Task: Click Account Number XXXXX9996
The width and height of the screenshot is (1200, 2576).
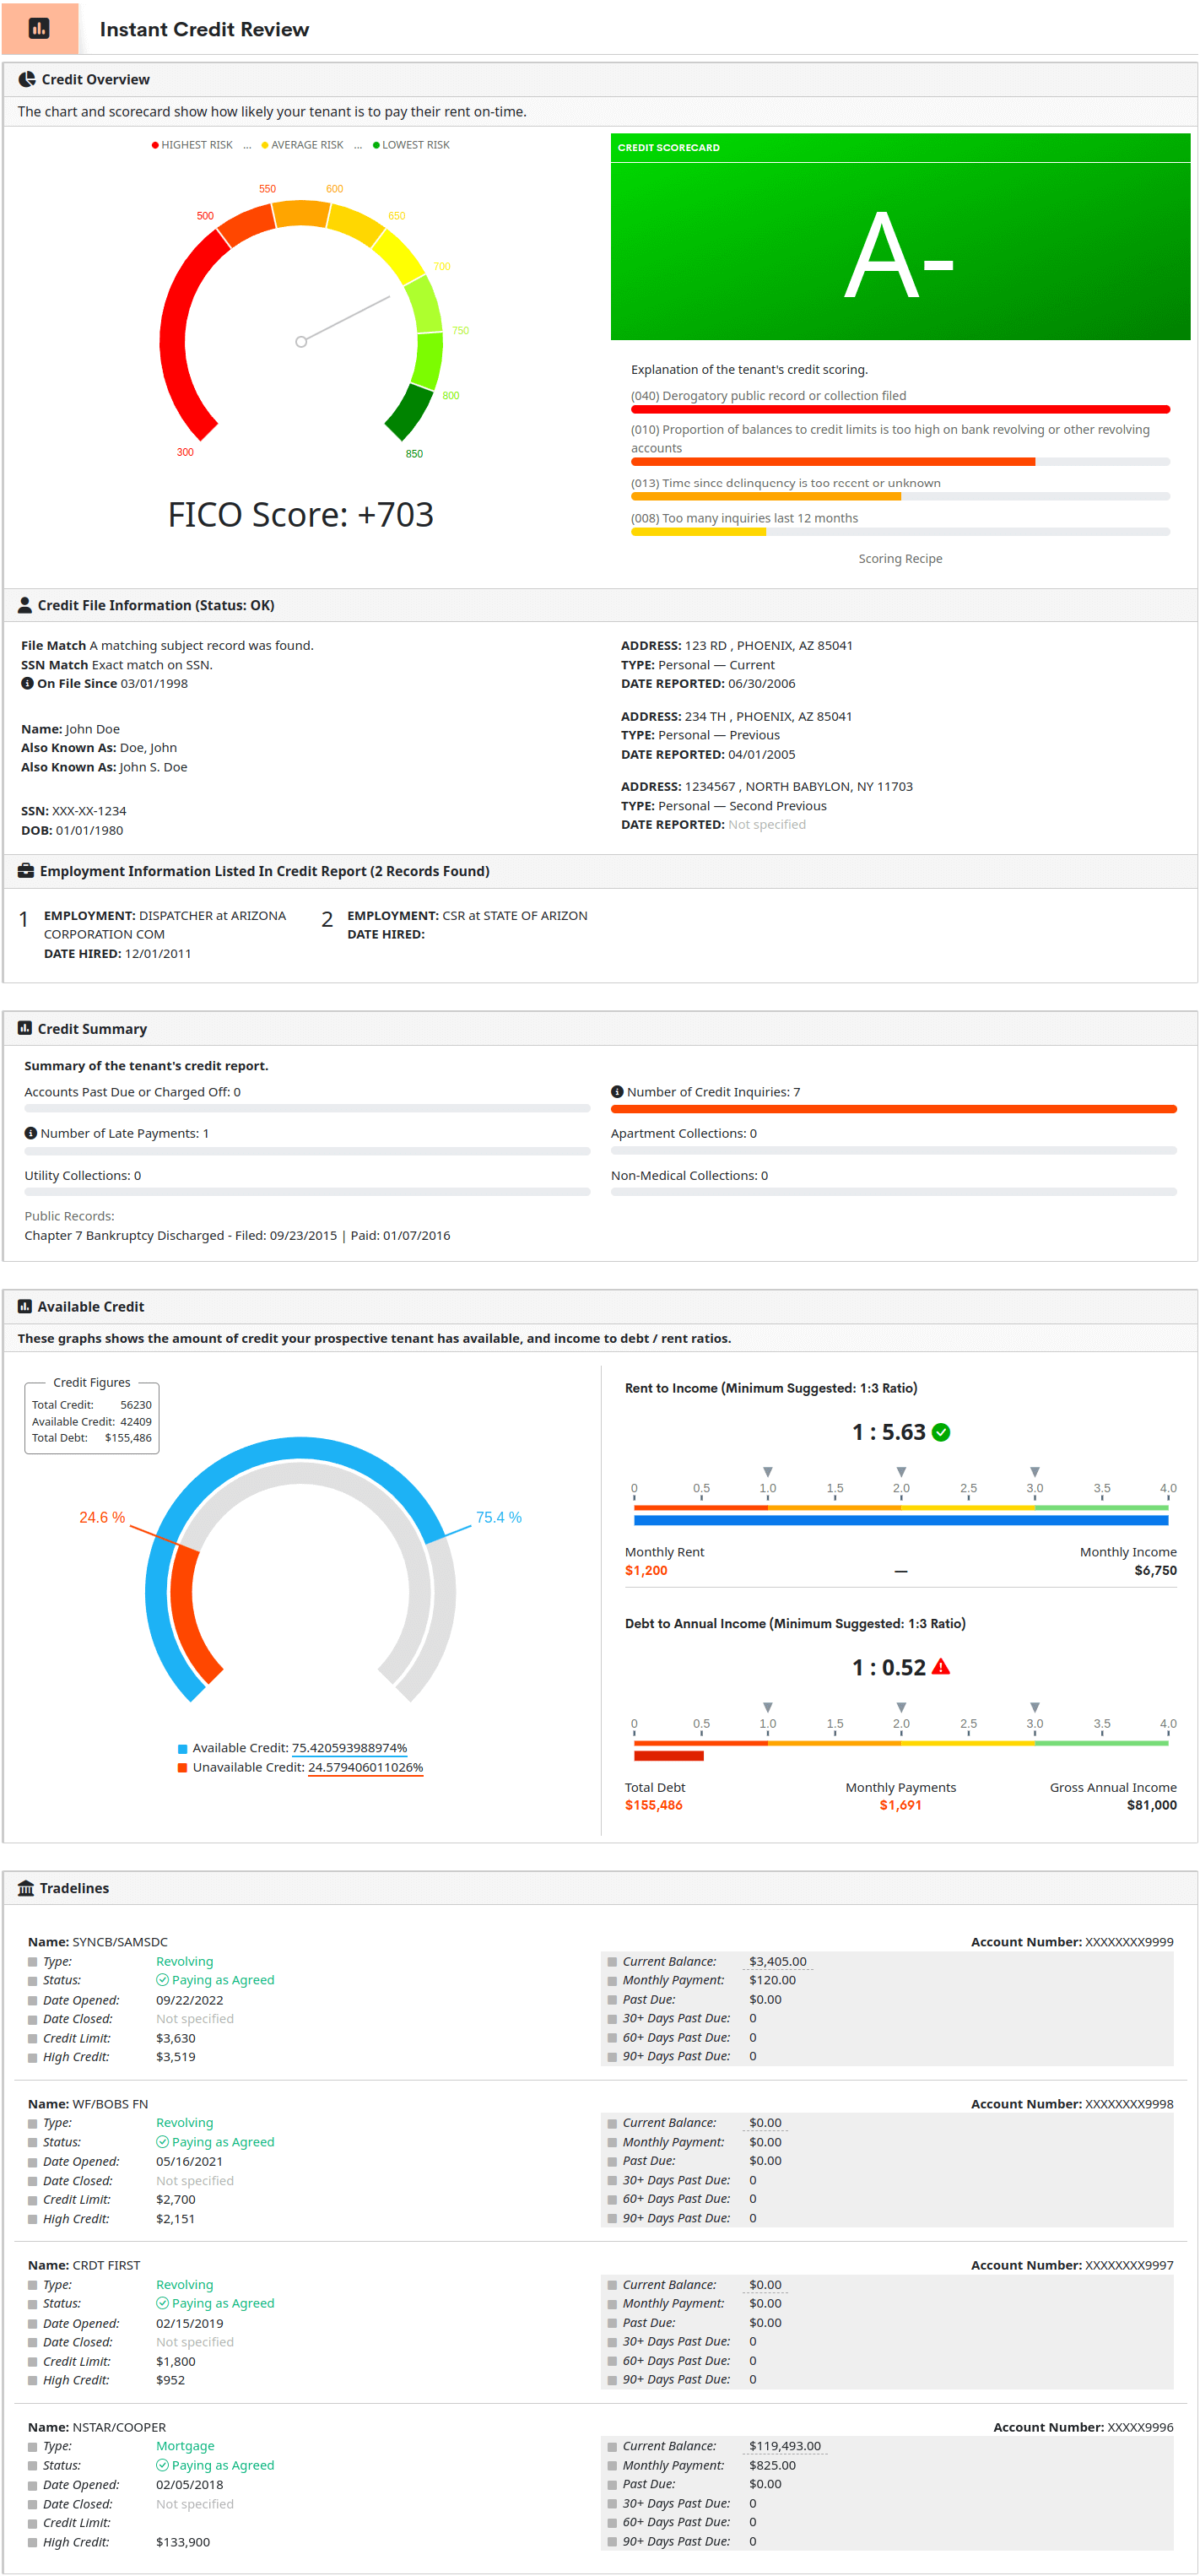Action: [1083, 2427]
